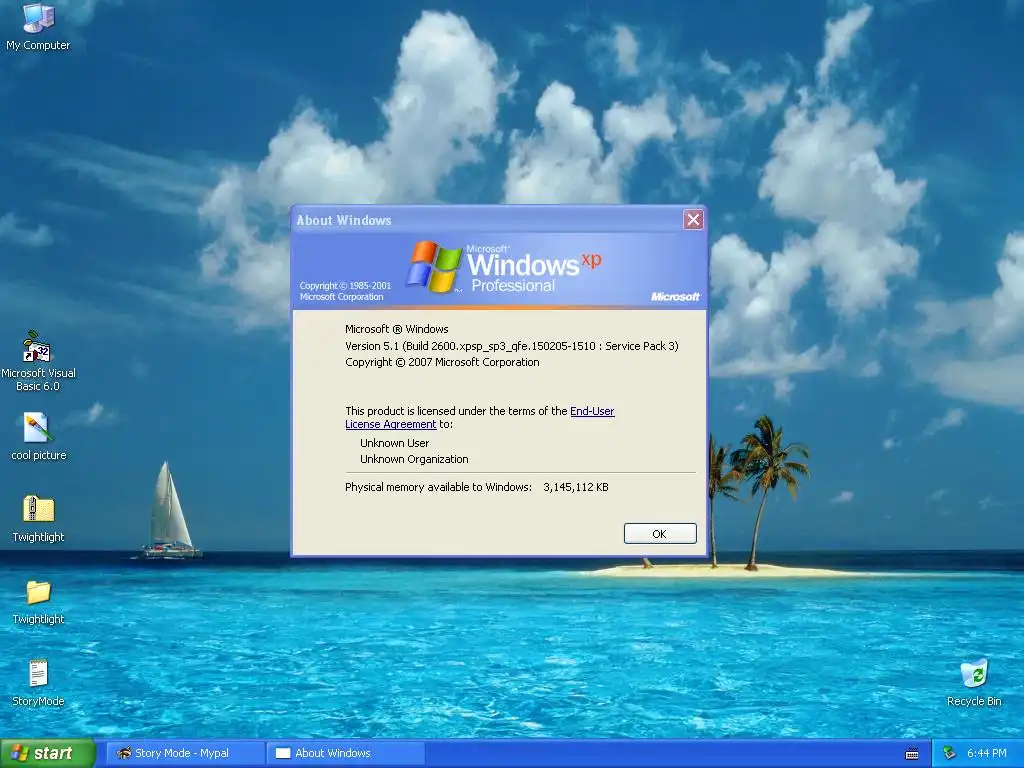
Task: Click the 6:44 PM clock
Action: (986, 753)
